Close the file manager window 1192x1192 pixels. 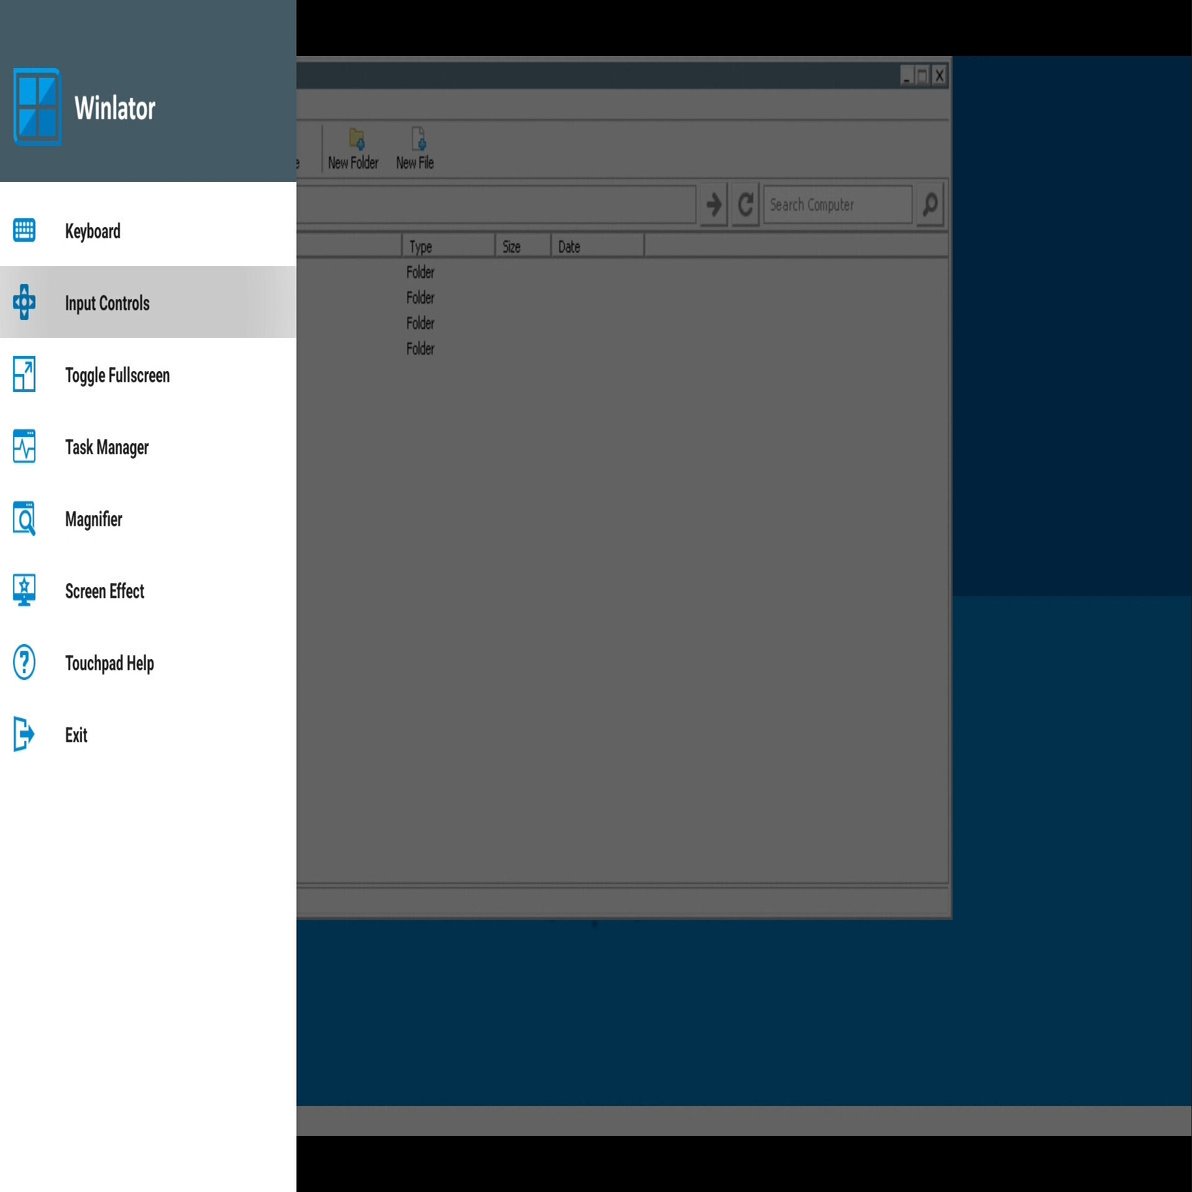940,75
